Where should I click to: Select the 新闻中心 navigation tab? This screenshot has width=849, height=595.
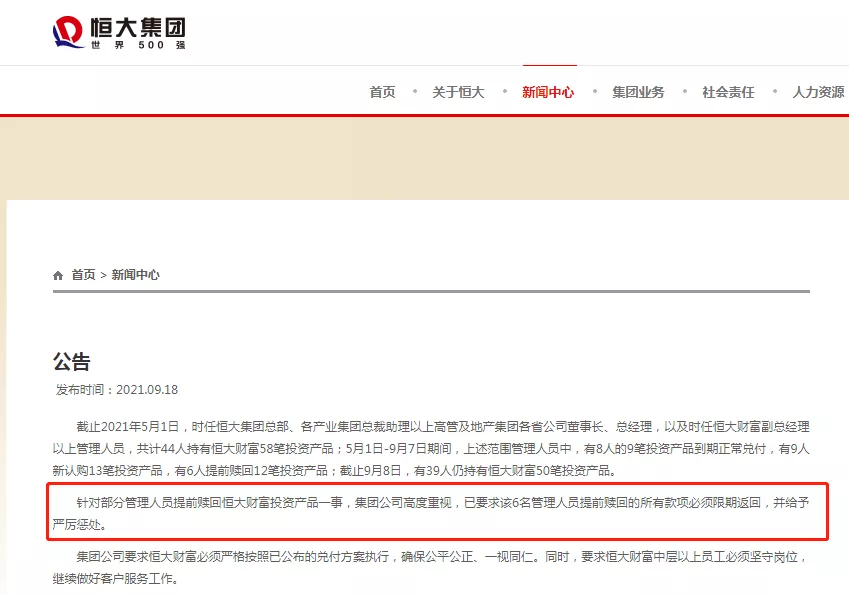548,92
